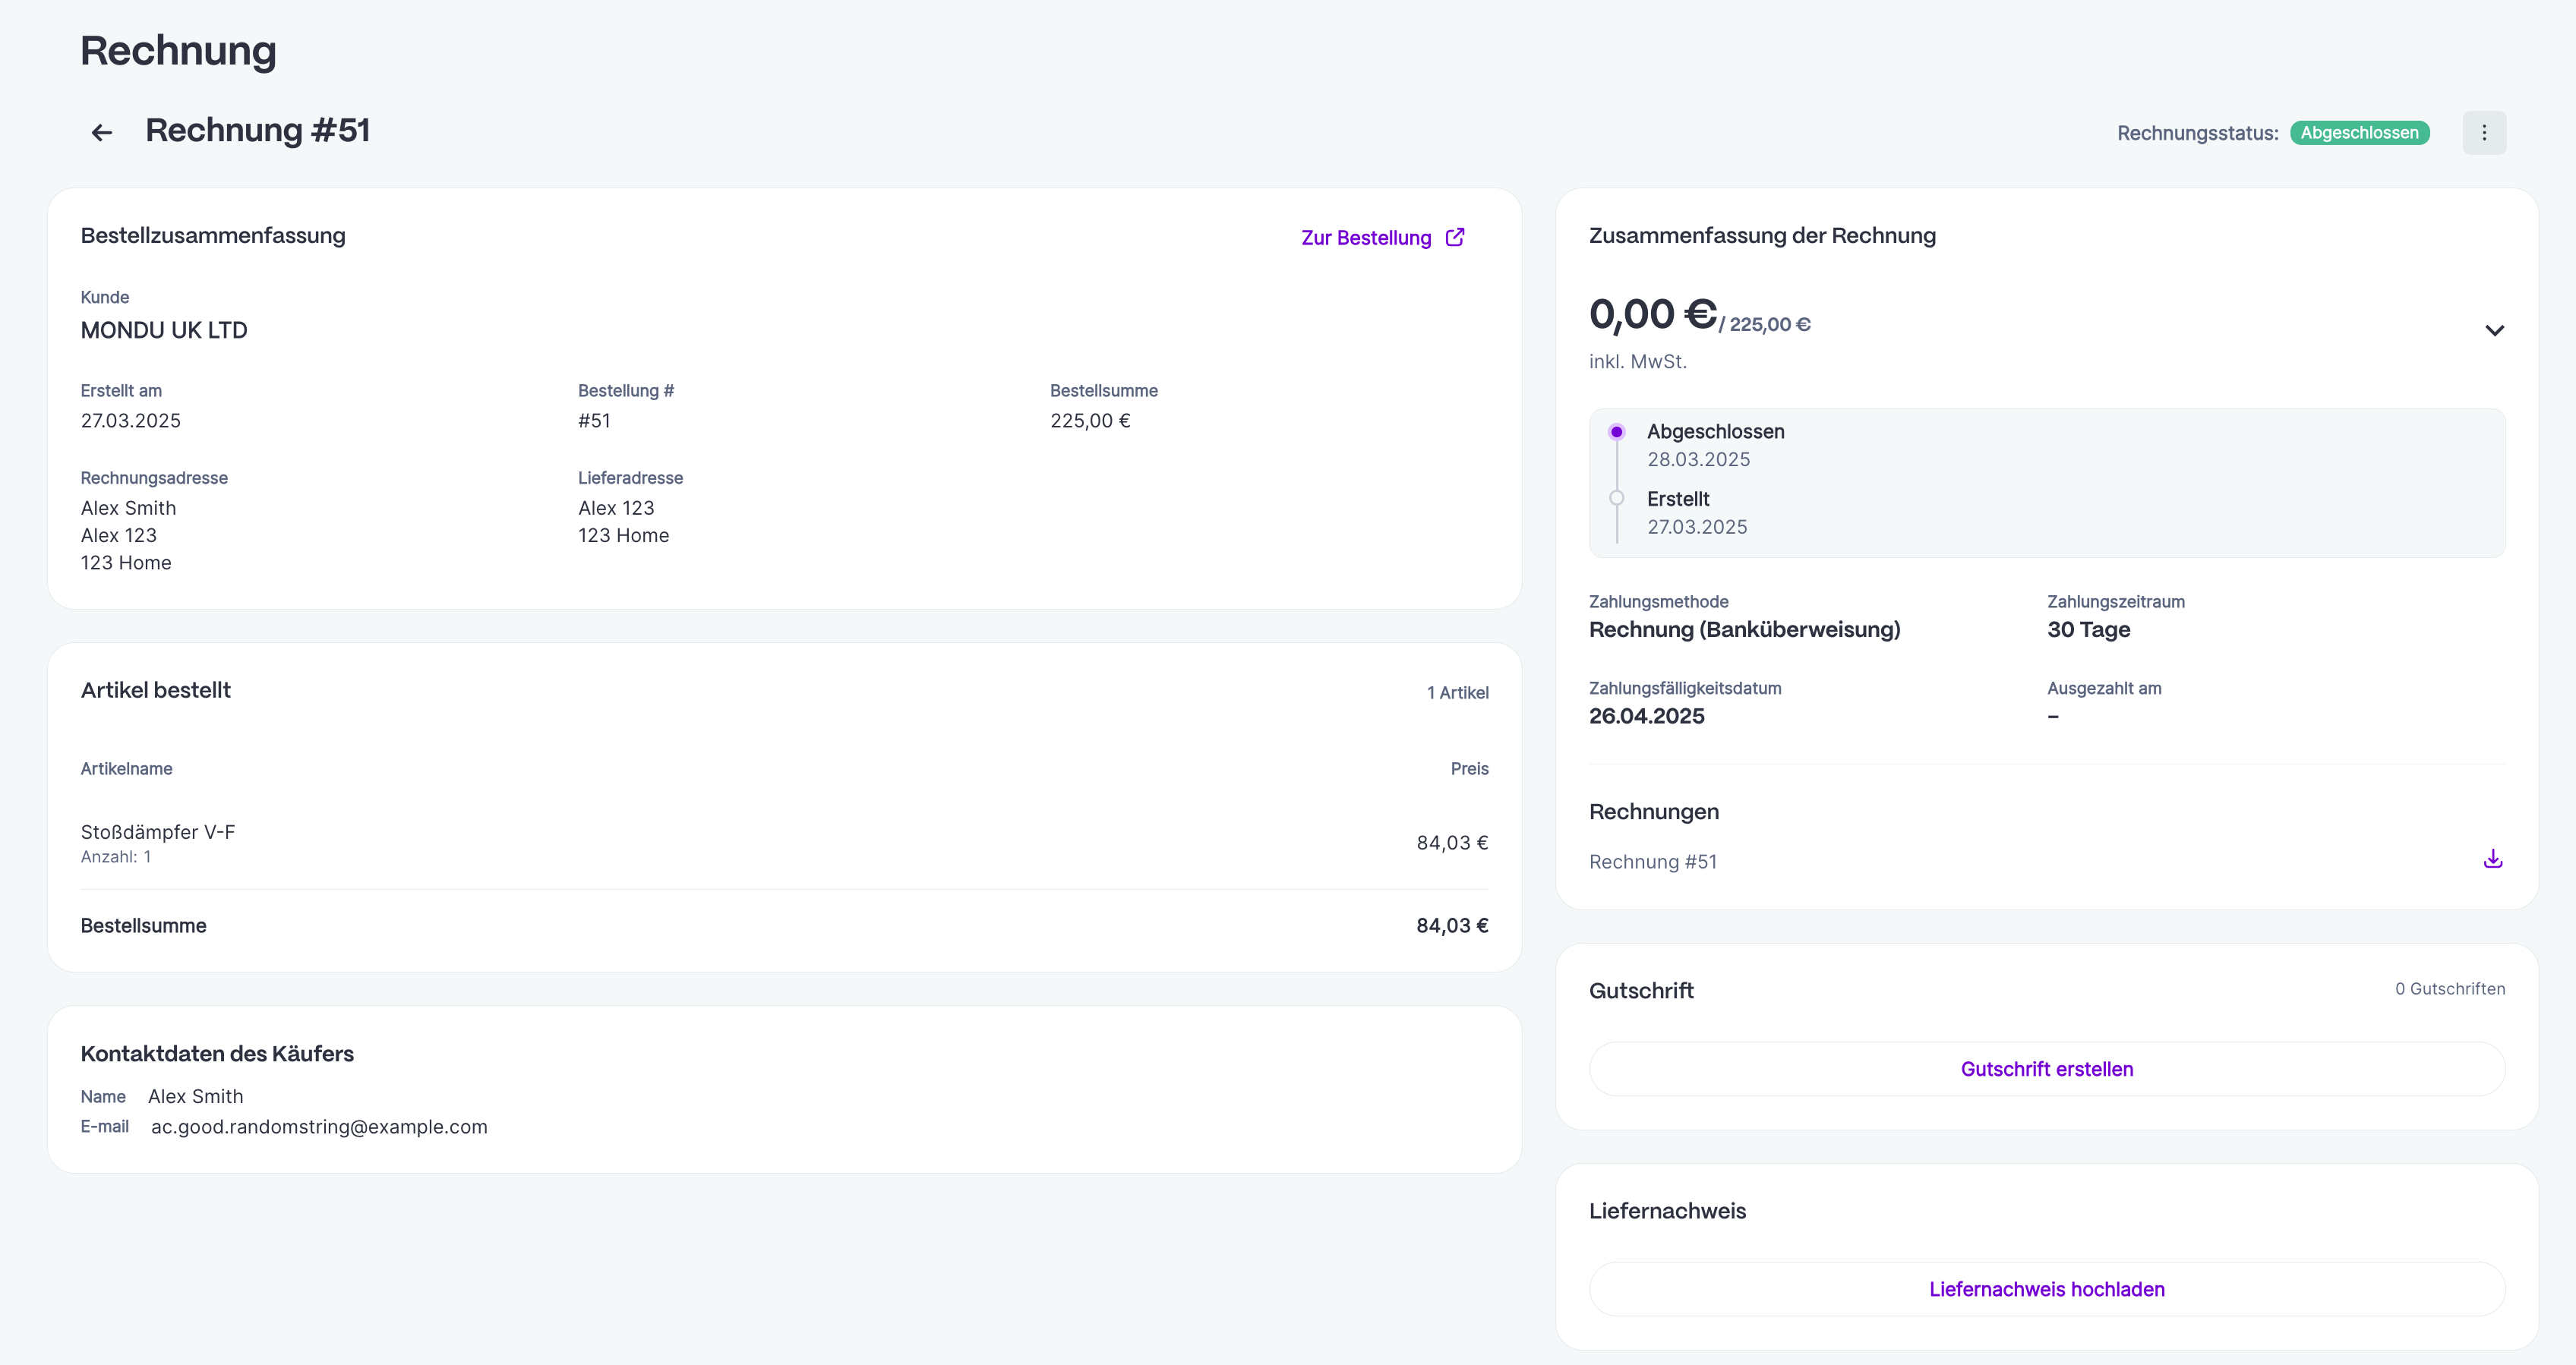The height and width of the screenshot is (1365, 2576).
Task: Expand the invoice amount chevron
Action: pyautogui.click(x=2494, y=330)
